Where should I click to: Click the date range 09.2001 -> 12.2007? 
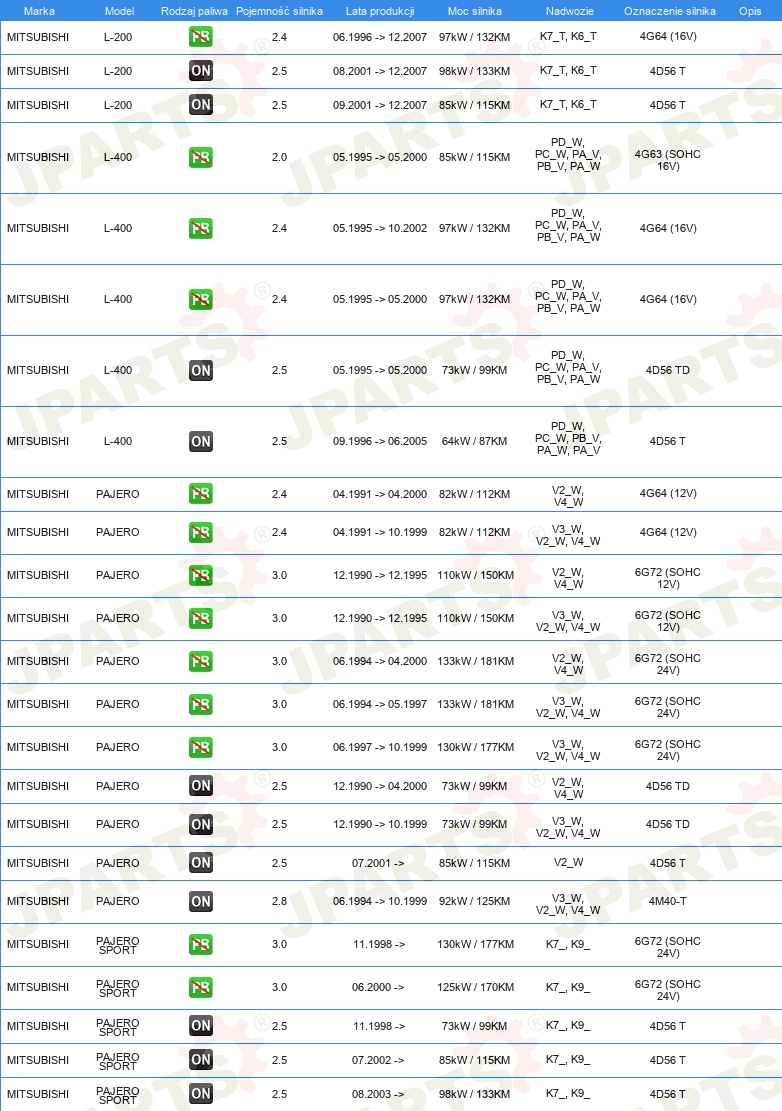point(380,105)
